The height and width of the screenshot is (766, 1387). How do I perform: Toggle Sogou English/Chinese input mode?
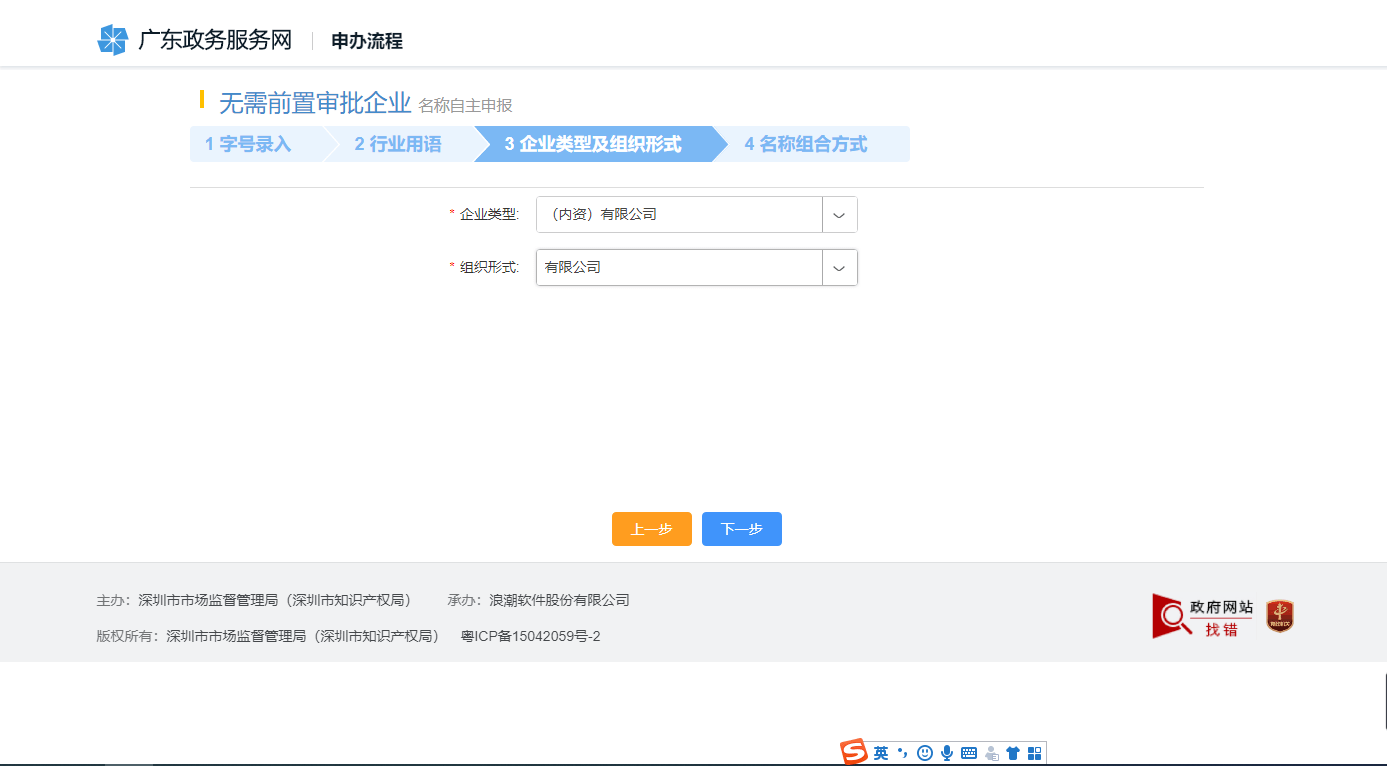881,752
